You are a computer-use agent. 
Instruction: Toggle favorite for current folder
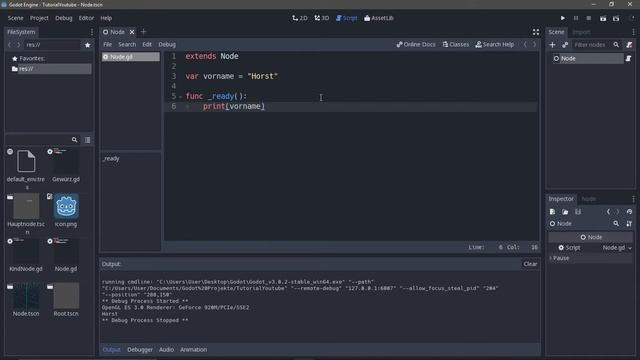click(x=87, y=45)
